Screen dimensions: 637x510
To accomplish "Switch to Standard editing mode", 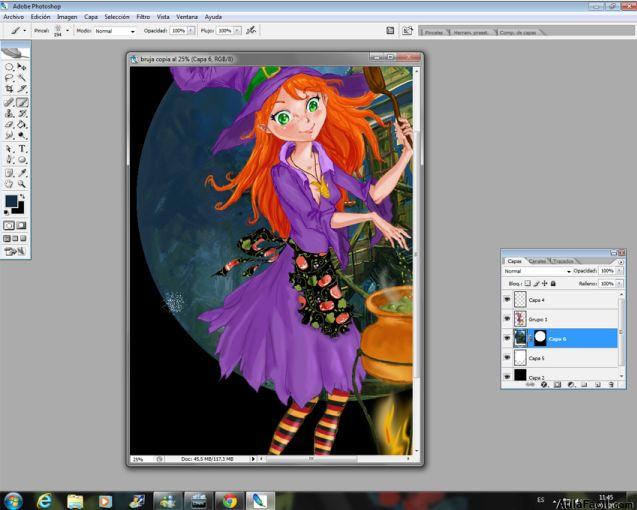I will (x=9, y=225).
